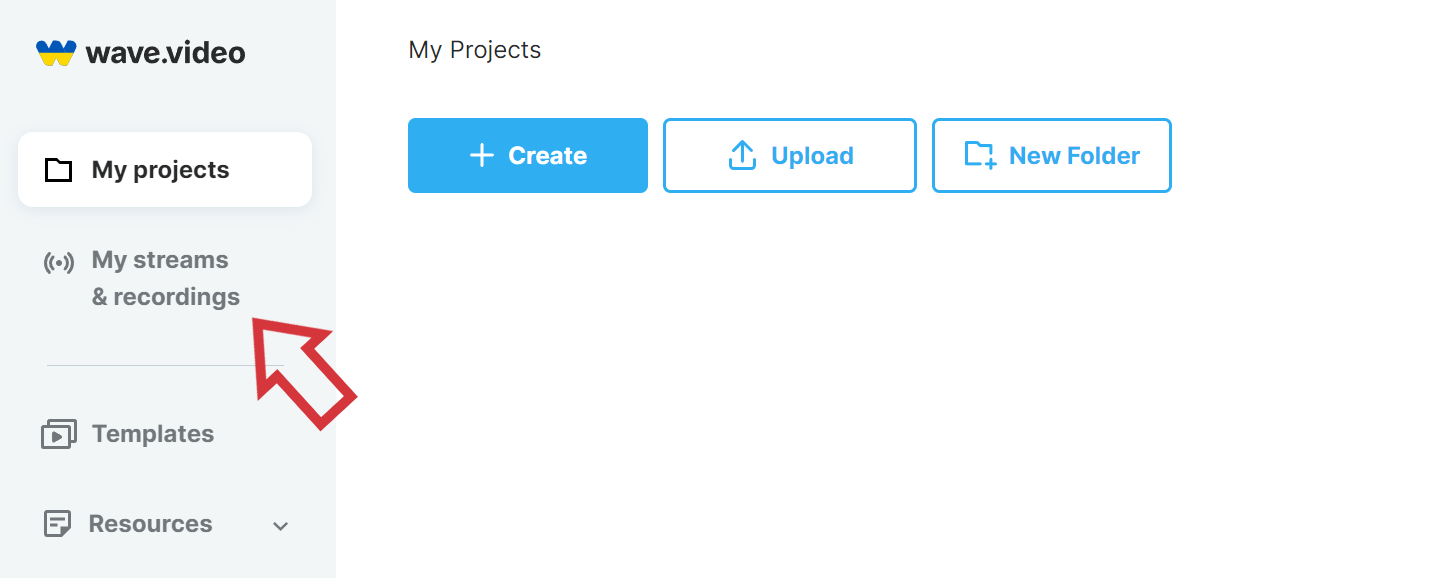Viewport: 1450px width, 578px height.
Task: Click the Resources note icon
Action: (58, 524)
